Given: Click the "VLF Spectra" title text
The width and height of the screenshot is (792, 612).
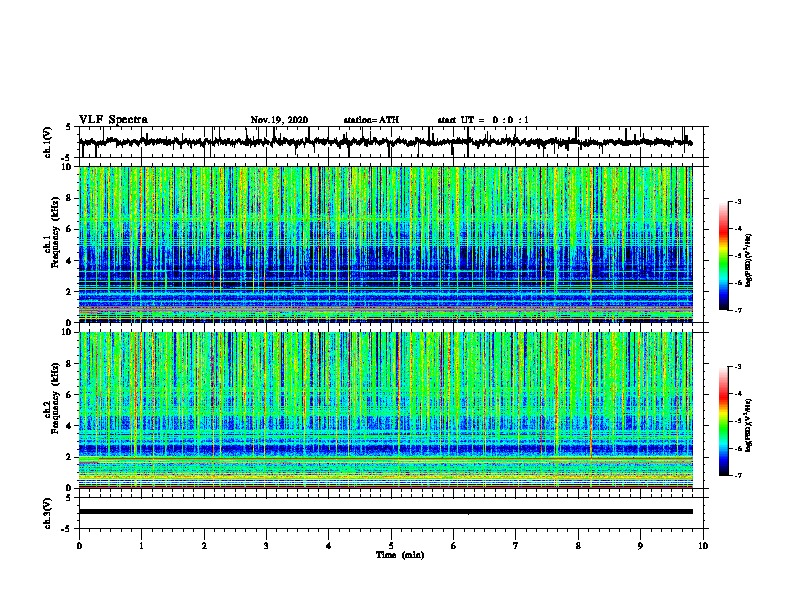Looking at the screenshot, I should (x=113, y=120).
